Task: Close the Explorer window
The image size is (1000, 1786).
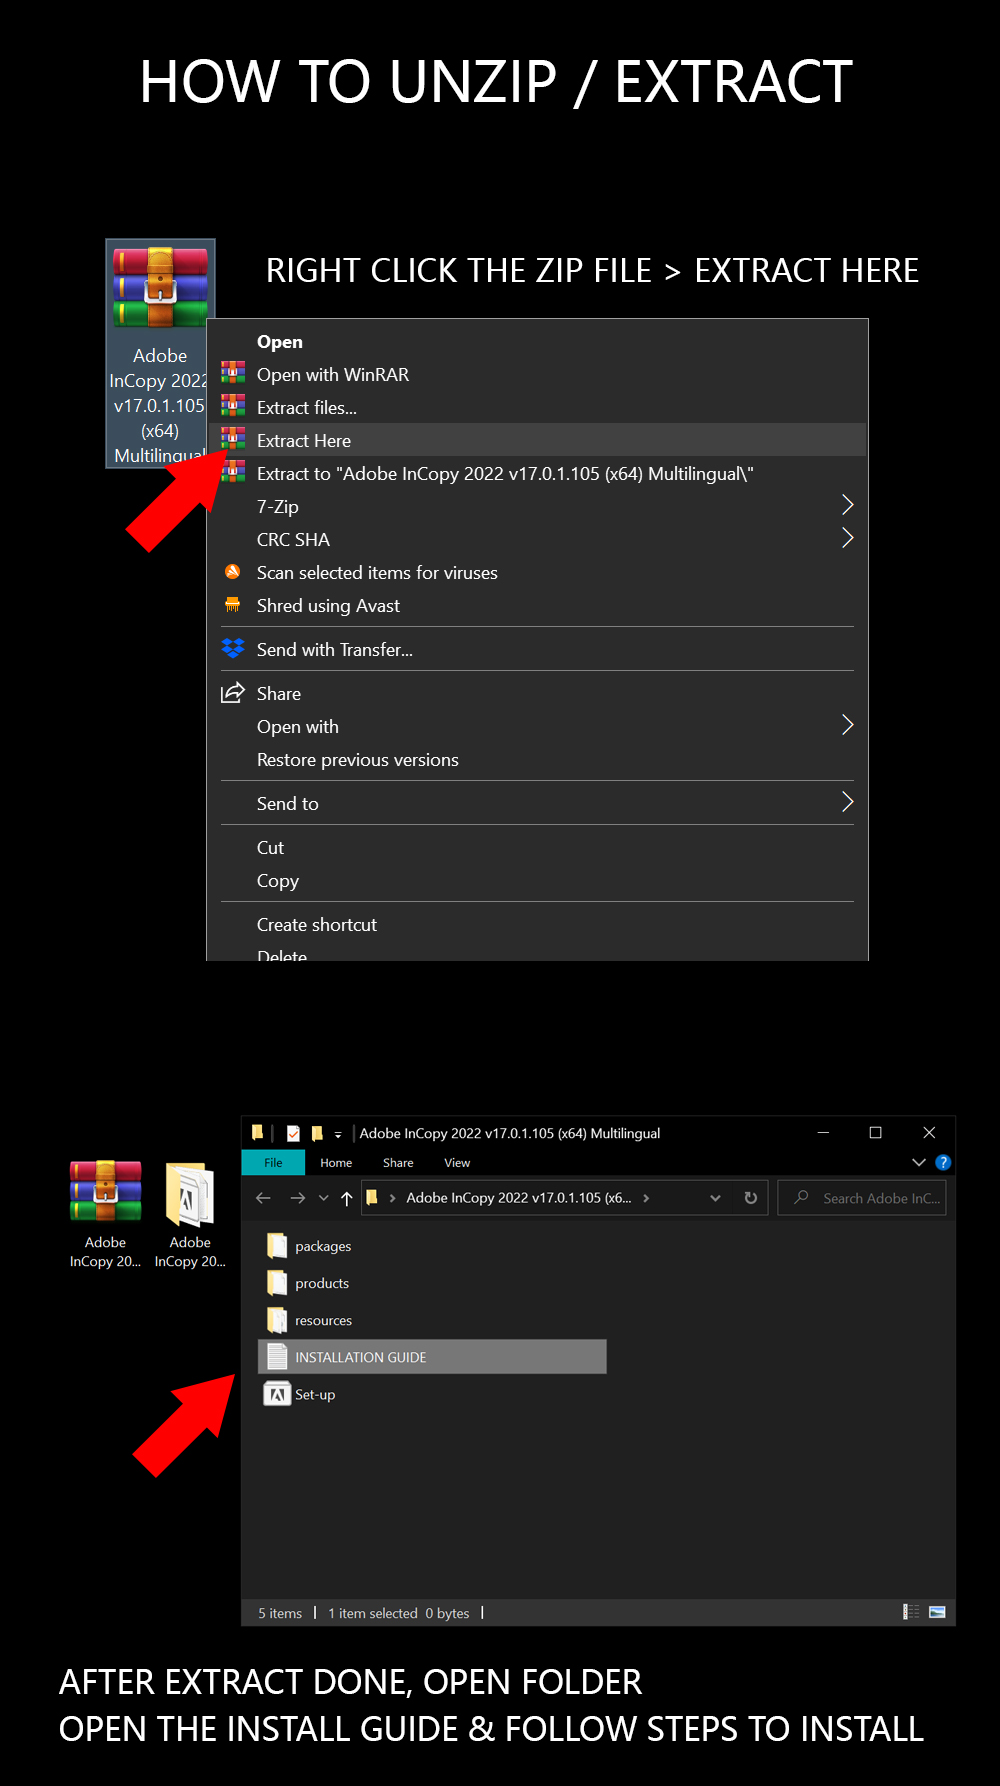Action: click(929, 1132)
